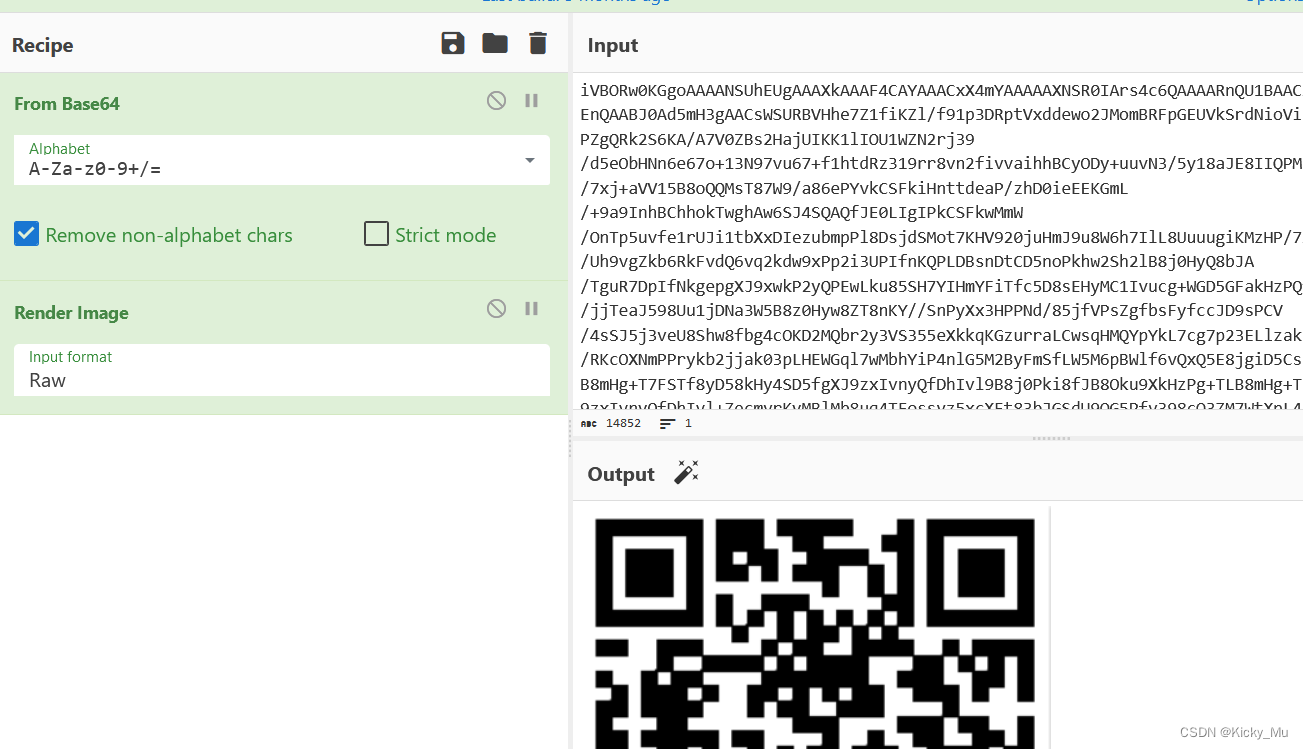Screen dimensions: 1303x749
Task: Open the Alphabet dropdown
Action: point(282,160)
